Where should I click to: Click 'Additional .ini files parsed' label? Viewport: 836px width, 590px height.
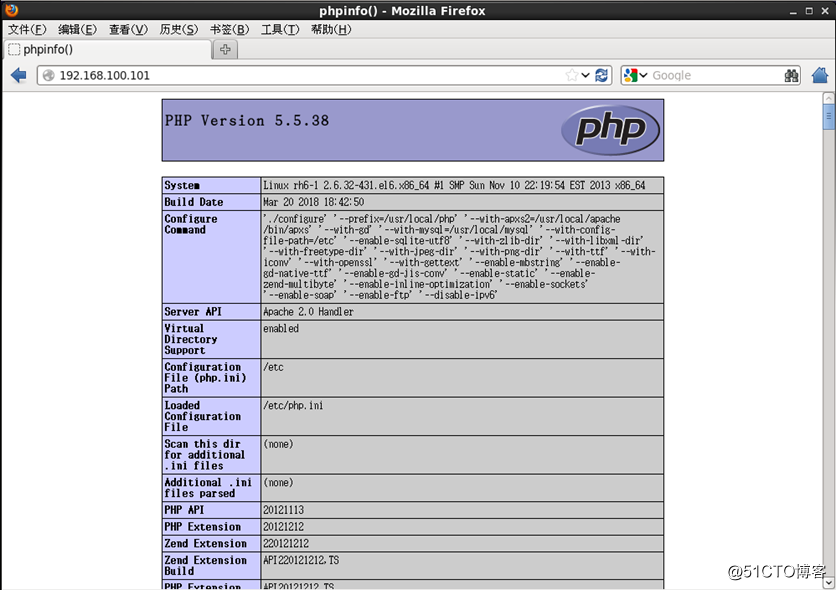click(208, 488)
